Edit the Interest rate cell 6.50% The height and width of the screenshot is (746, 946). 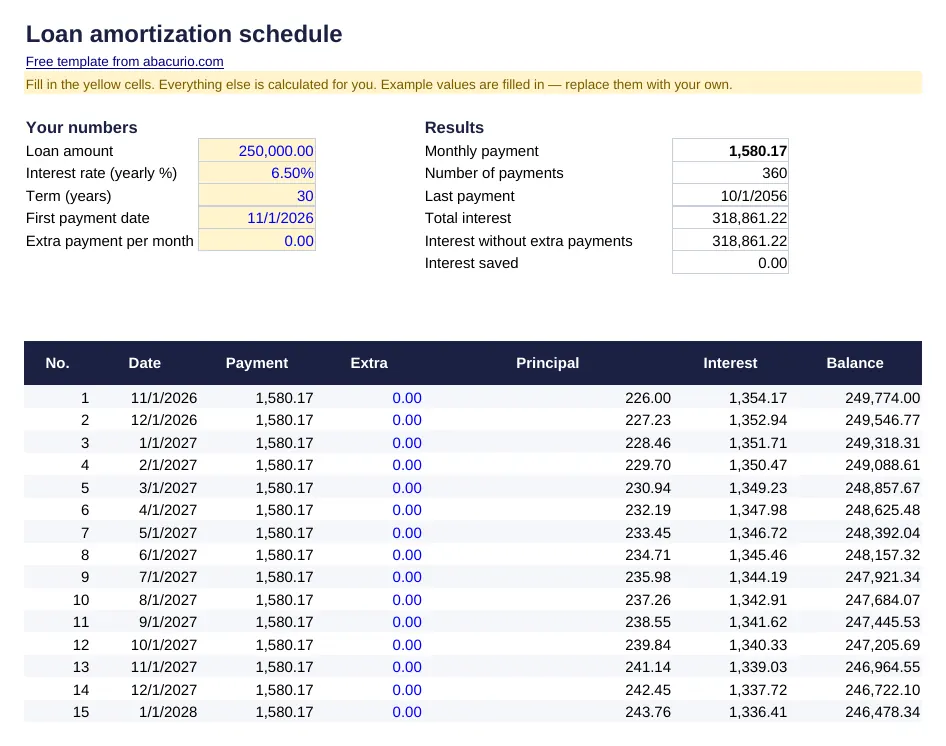(257, 173)
